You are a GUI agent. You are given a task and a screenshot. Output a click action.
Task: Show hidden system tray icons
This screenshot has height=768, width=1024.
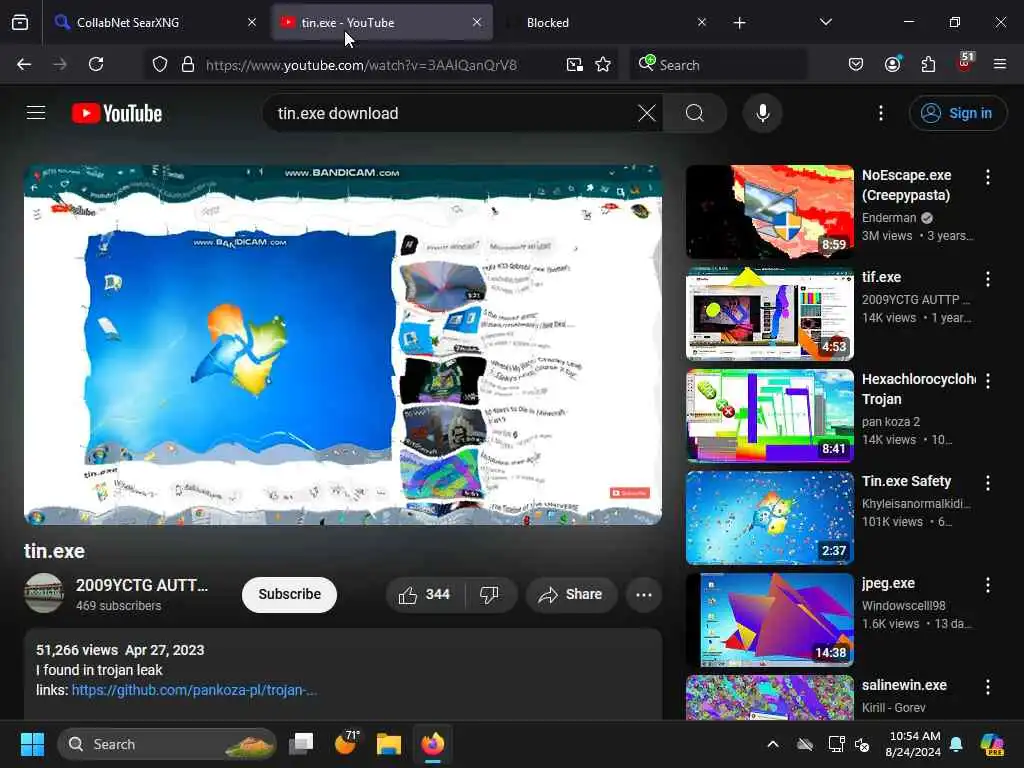tap(773, 744)
